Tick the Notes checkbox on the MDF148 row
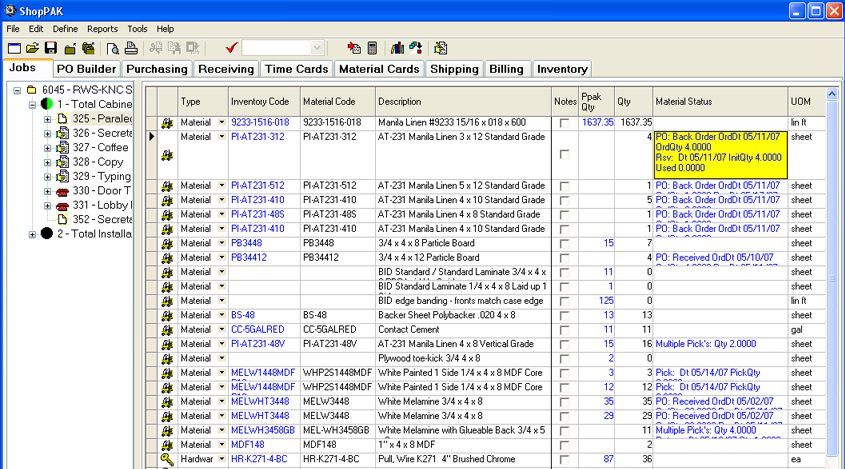 (564, 445)
